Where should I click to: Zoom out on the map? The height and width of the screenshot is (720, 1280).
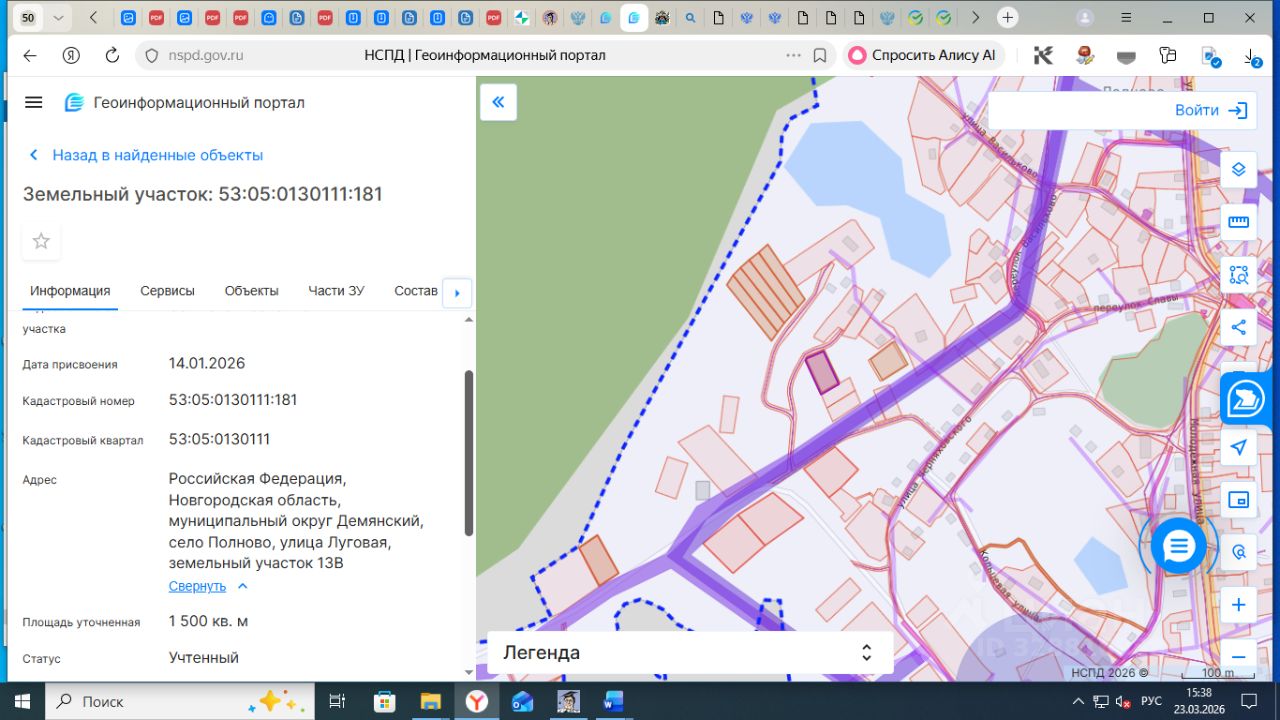point(1238,657)
